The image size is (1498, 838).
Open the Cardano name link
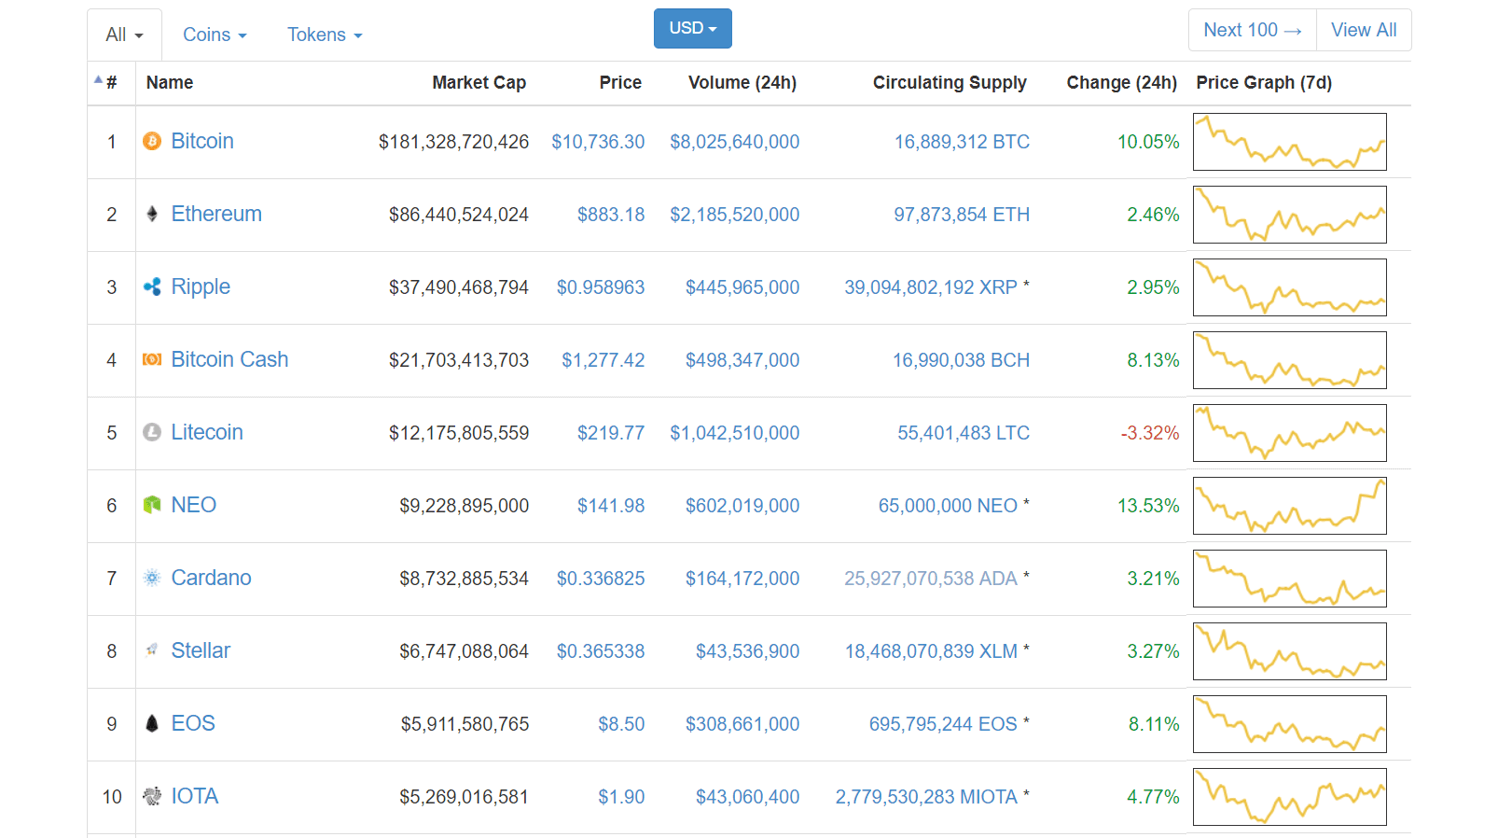211,578
